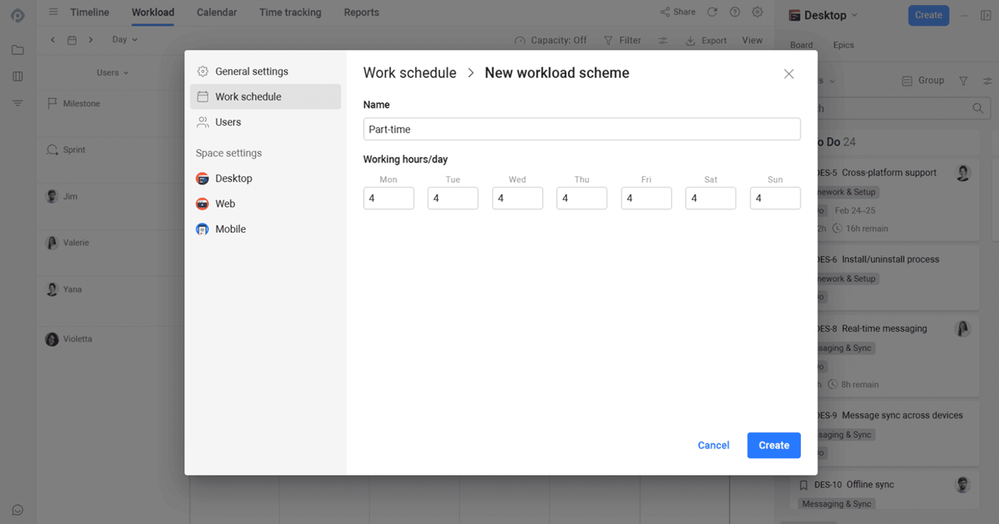The image size is (999, 524).
Task: Toggle Capacity: Off control
Action: tap(550, 40)
